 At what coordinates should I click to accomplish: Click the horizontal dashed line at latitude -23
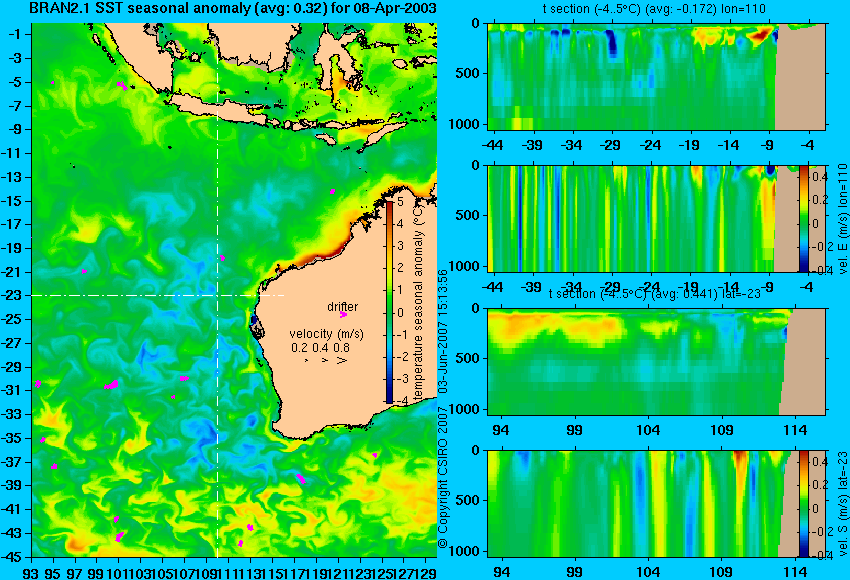[x=157, y=295]
